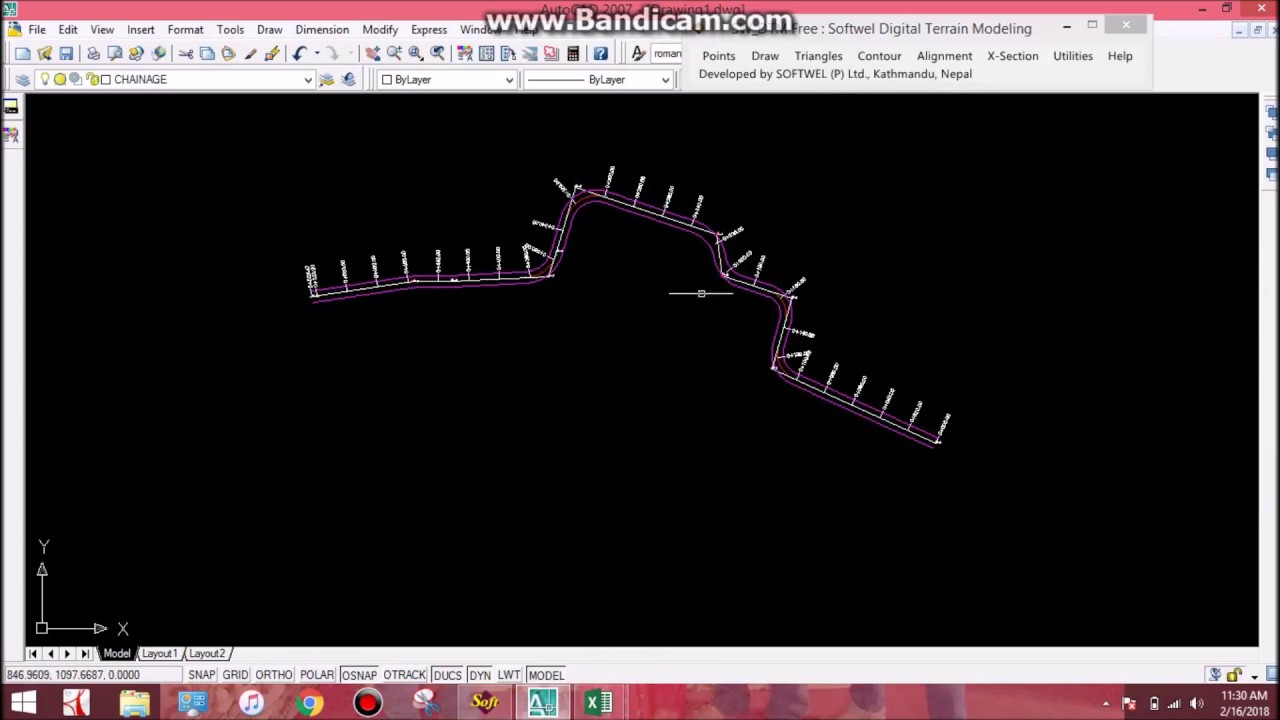Click the Windows Start button

23,703
